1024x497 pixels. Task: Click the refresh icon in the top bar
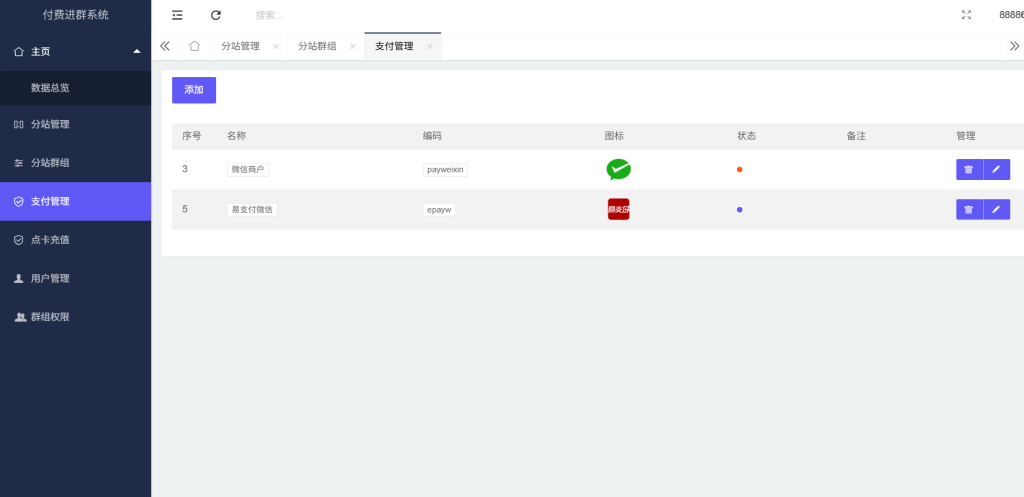click(216, 15)
